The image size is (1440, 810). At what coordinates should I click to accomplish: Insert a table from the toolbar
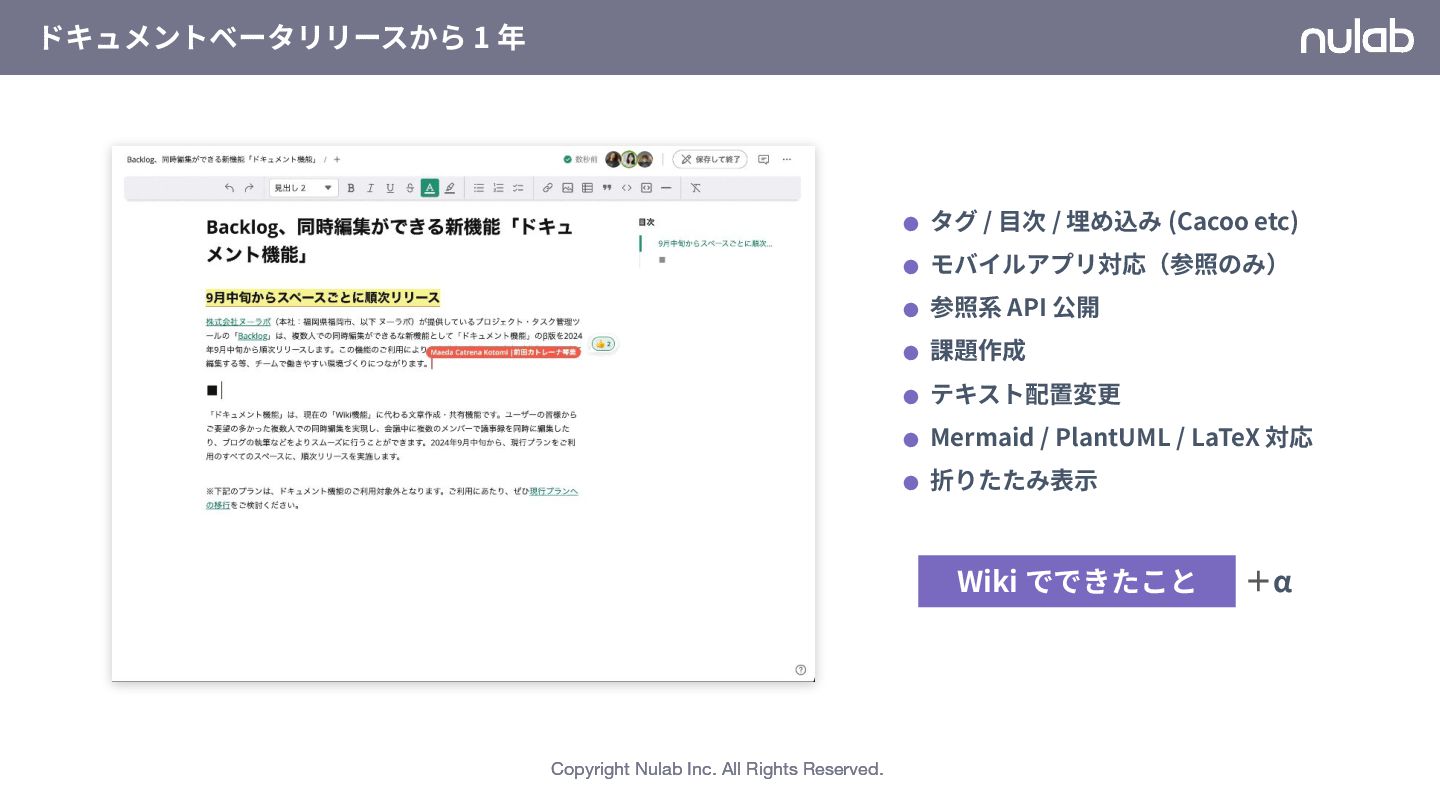[587, 188]
